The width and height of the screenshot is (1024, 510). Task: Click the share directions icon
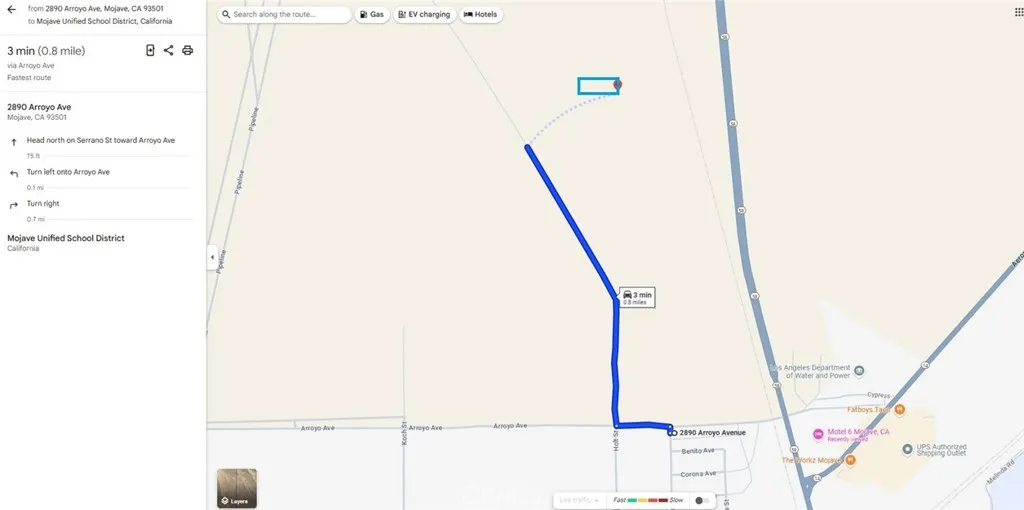(168, 50)
